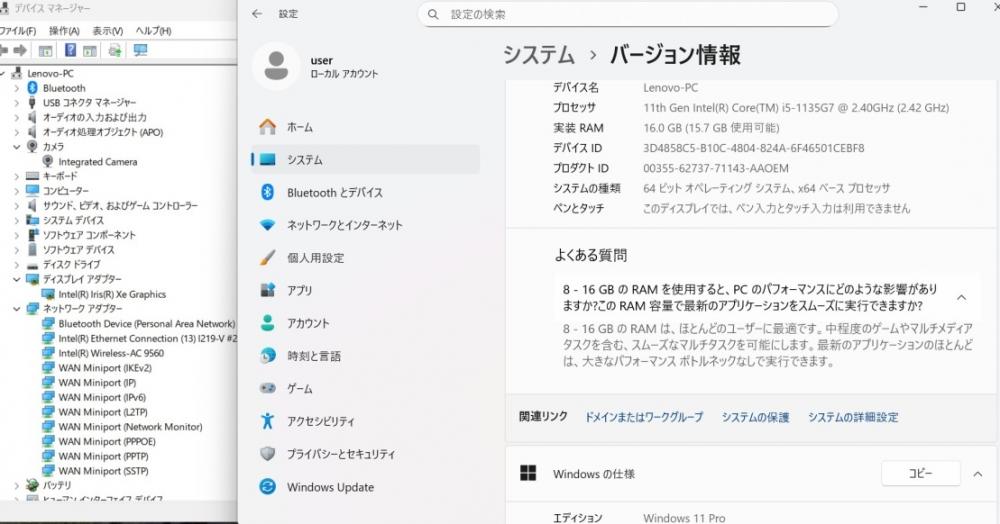Screen dimensions: 1000x524
Task: Open ファイル(F) menu in Device Manager
Action: pos(17,31)
